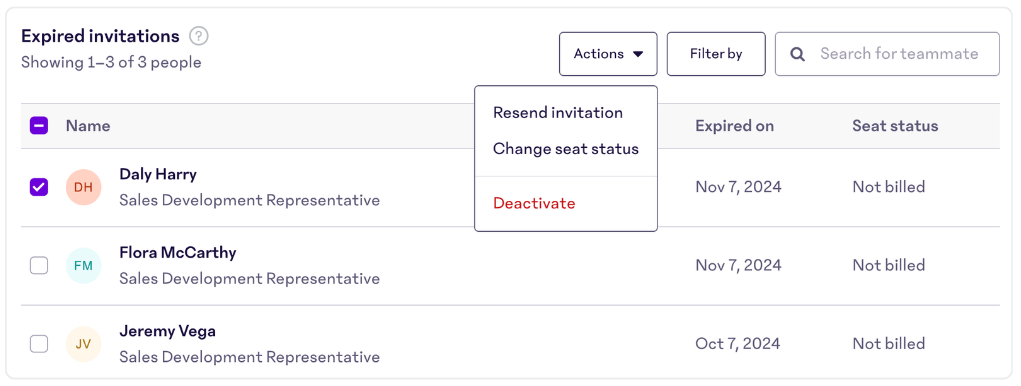The width and height of the screenshot is (1021, 386).
Task: Click the Name column header
Action: click(x=88, y=126)
